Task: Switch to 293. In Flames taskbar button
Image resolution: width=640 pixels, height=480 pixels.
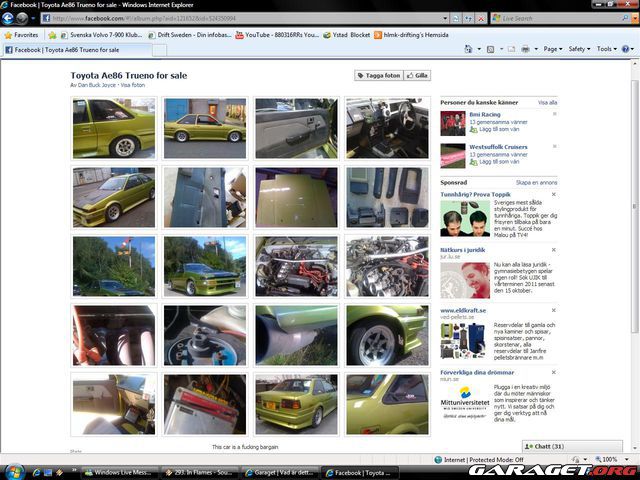Action: 199,473
